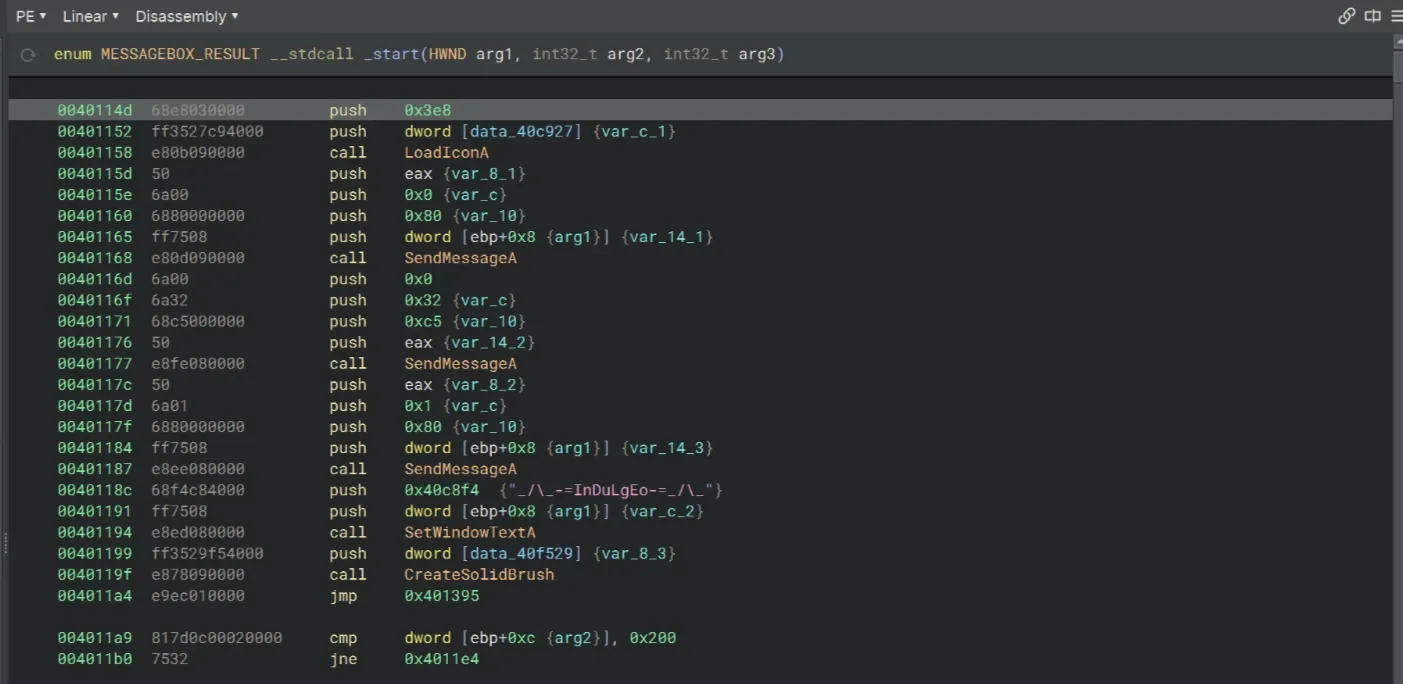Follow jne target 0x4011e4
Screen dimensions: 1403x684
click(x=441, y=659)
